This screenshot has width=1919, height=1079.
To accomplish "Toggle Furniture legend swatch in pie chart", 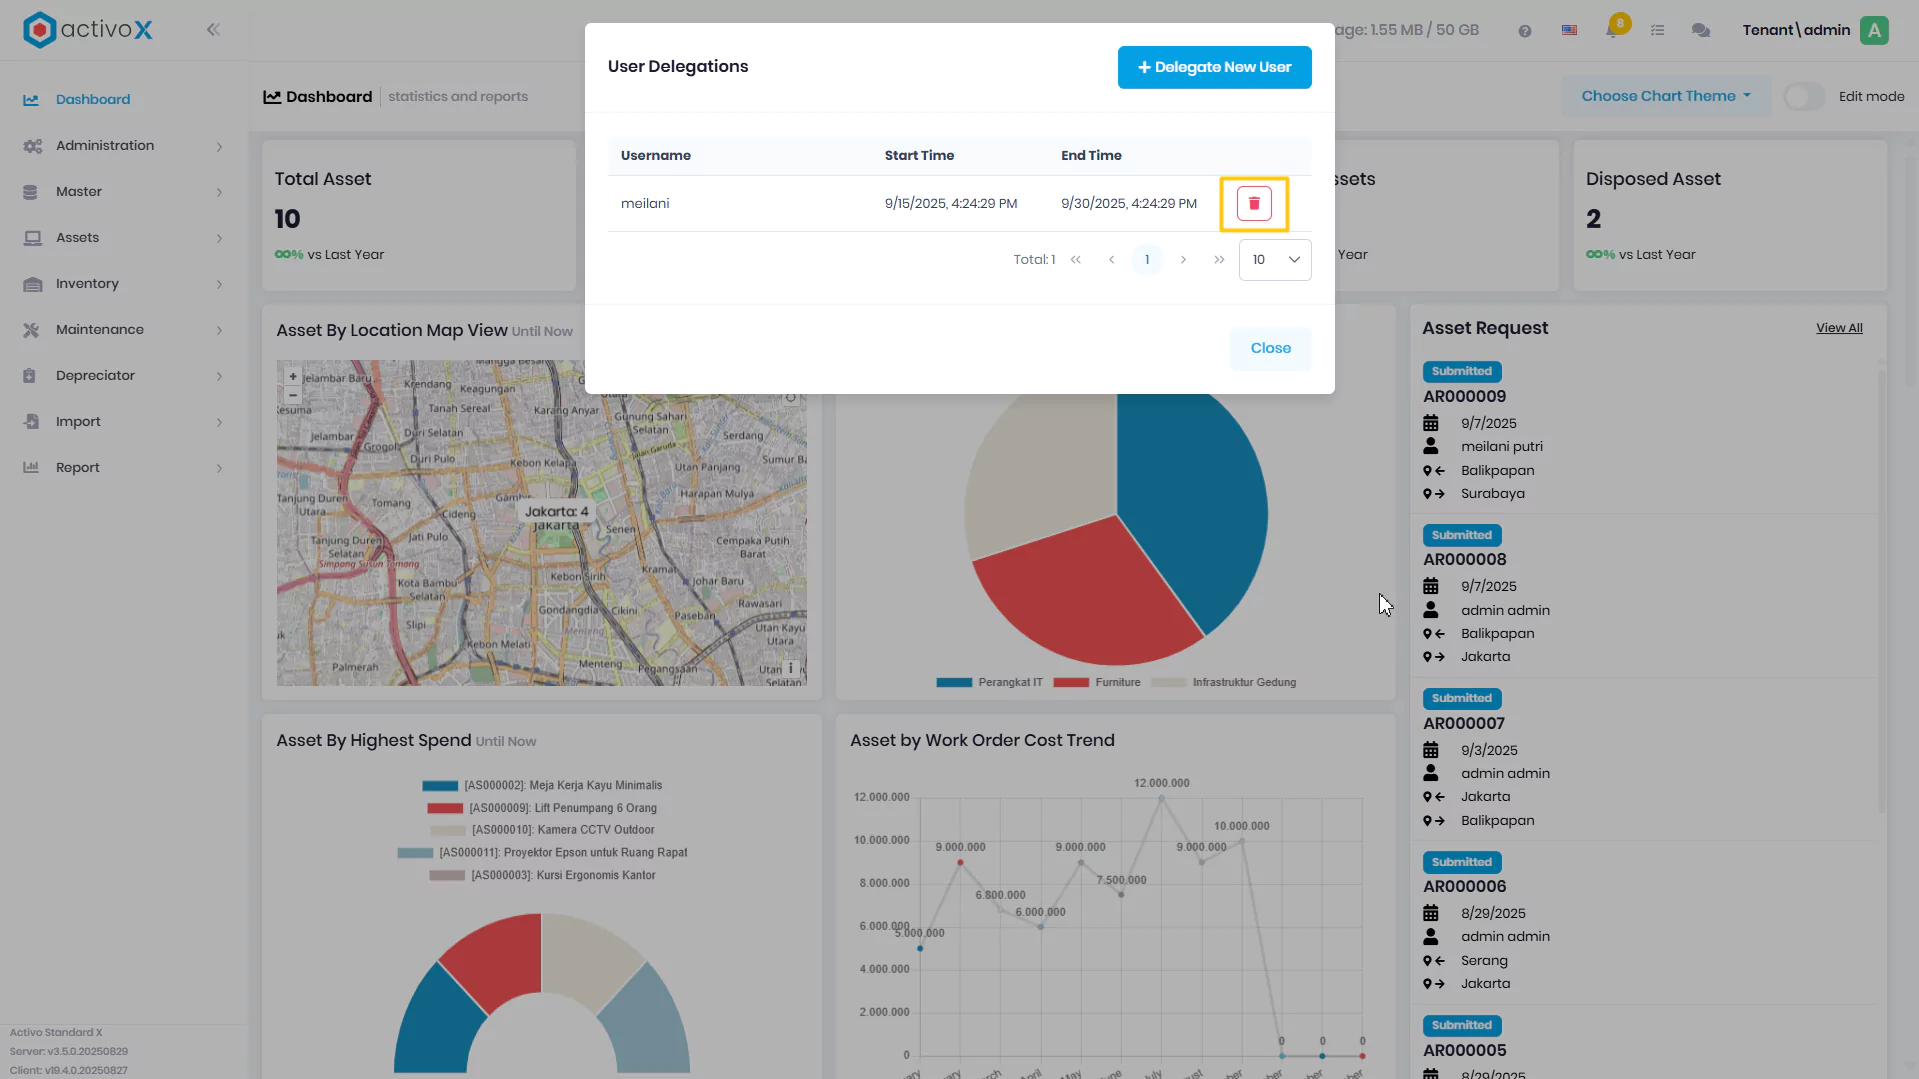I will tap(1071, 683).
